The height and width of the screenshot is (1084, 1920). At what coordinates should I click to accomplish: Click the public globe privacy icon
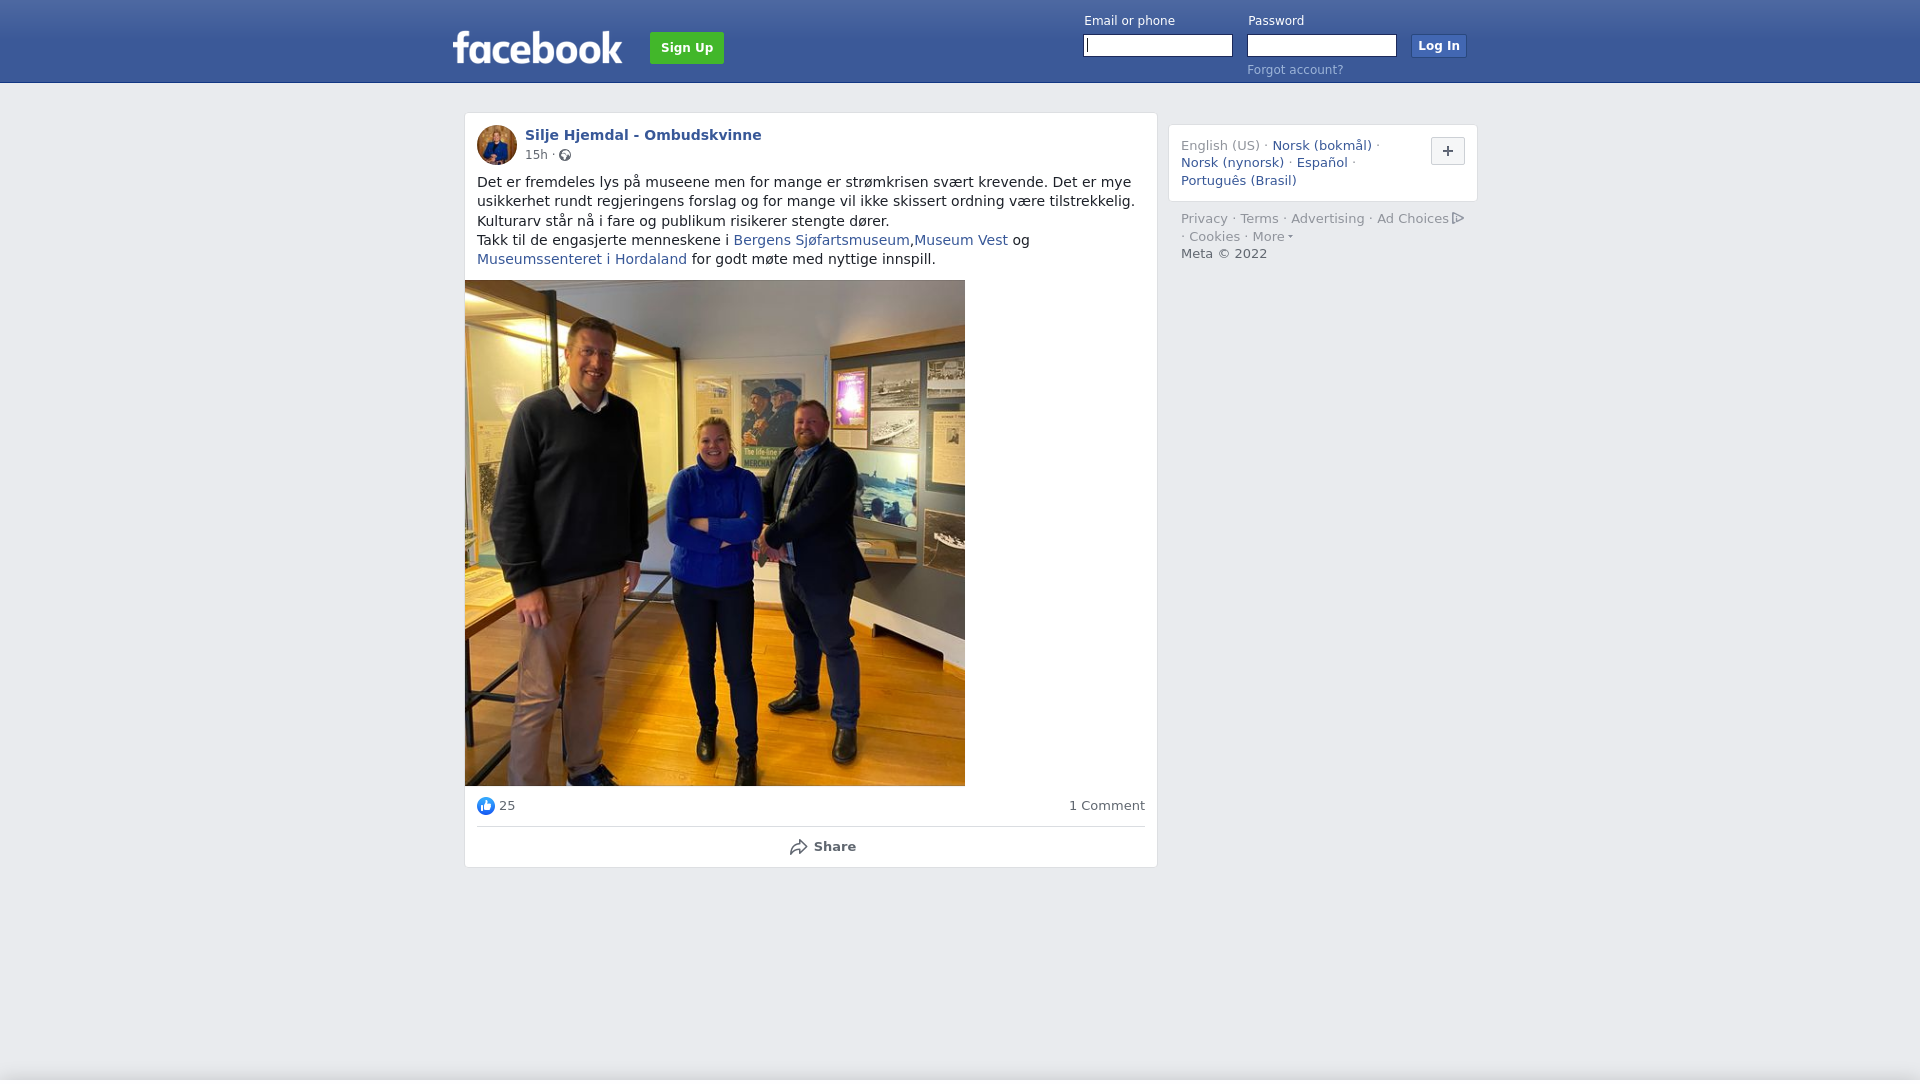[565, 155]
